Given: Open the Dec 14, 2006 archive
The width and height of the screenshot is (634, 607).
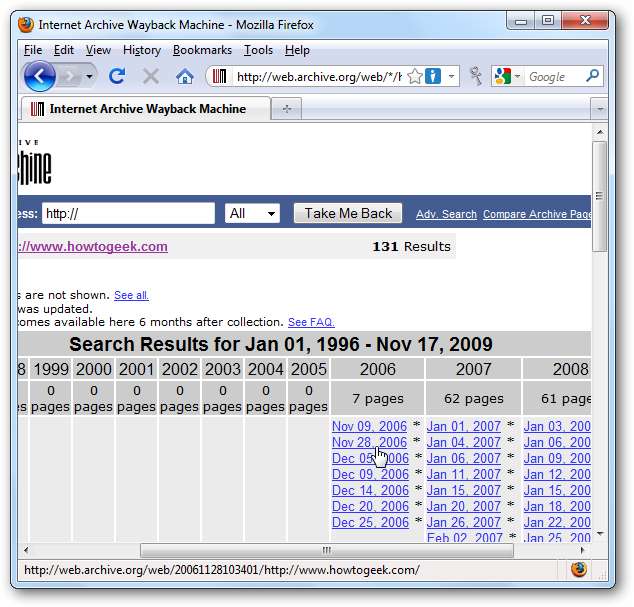Looking at the screenshot, I should (x=370, y=490).
